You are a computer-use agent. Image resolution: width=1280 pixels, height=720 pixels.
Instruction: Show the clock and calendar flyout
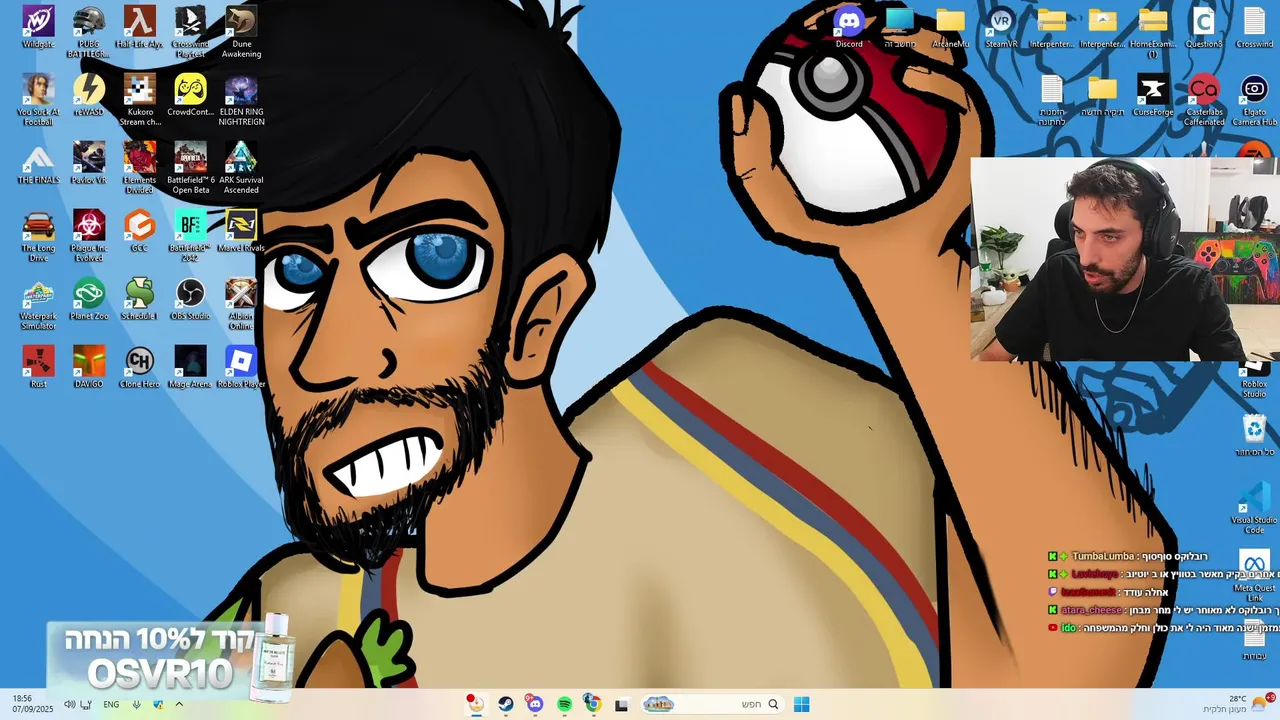[x=34, y=704]
